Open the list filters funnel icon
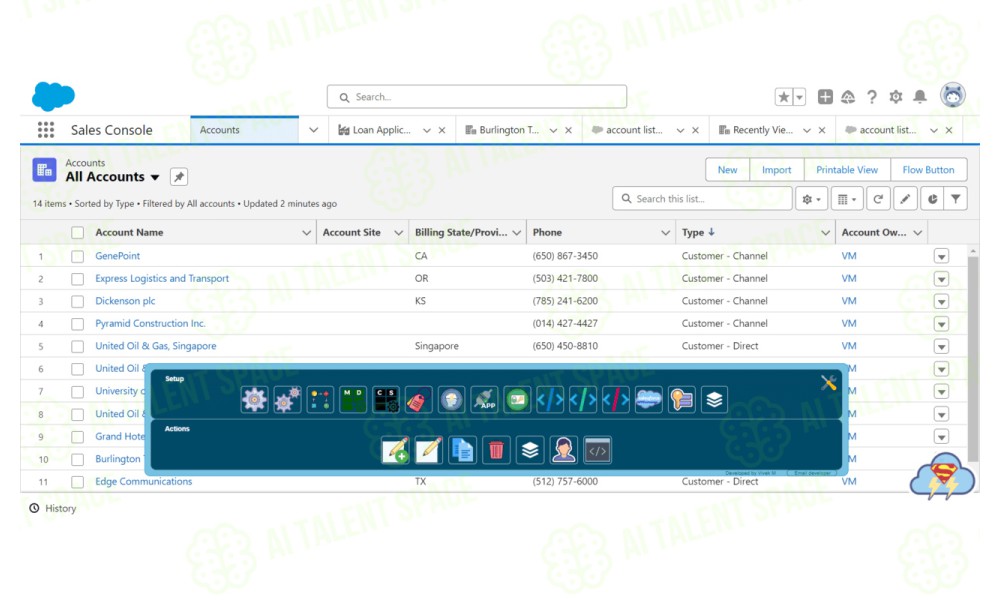Viewport: 1000px width, 600px height. [x=955, y=199]
